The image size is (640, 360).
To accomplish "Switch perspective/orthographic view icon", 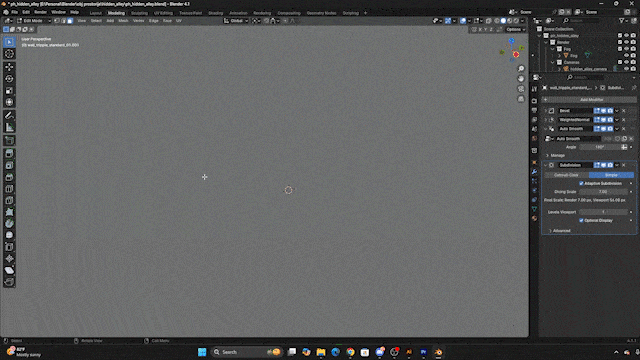I will tap(521, 99).
